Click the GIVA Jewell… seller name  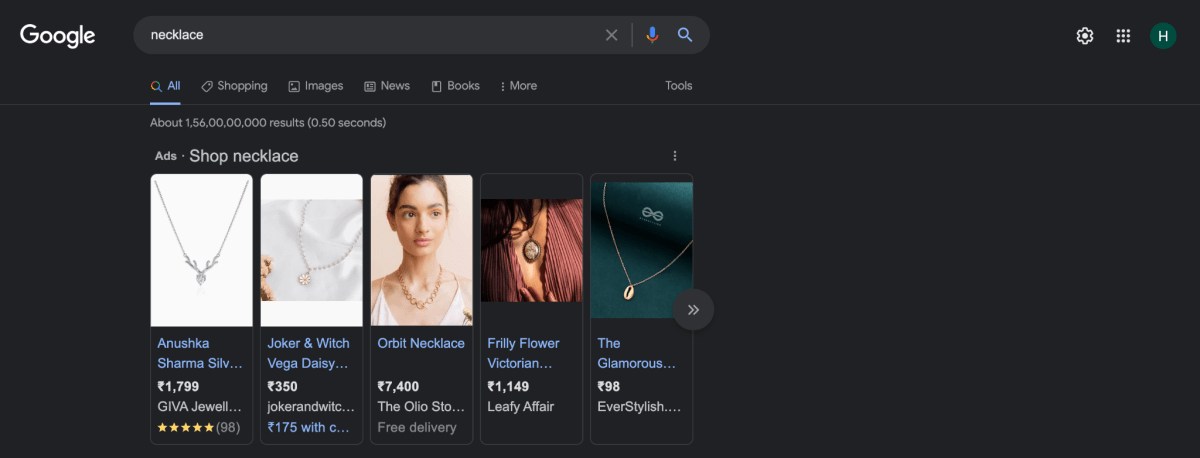200,407
